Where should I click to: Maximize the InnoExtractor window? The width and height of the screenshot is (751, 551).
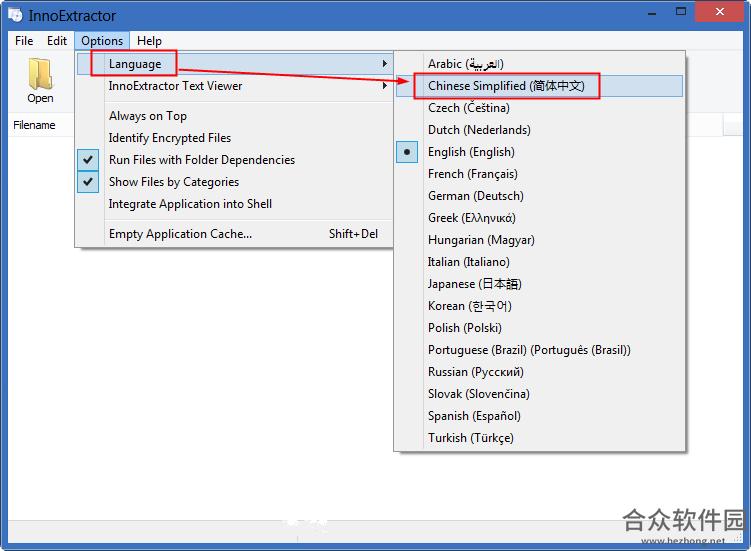681,12
